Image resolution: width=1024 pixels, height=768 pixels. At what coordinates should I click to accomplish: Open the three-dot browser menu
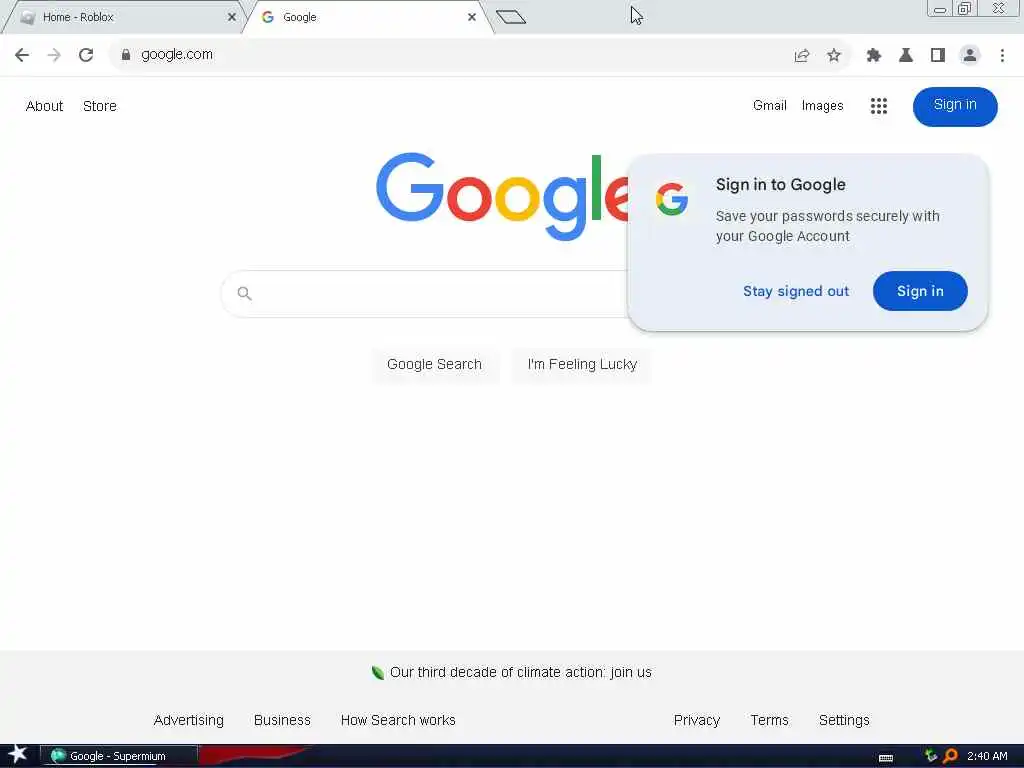coord(1002,56)
